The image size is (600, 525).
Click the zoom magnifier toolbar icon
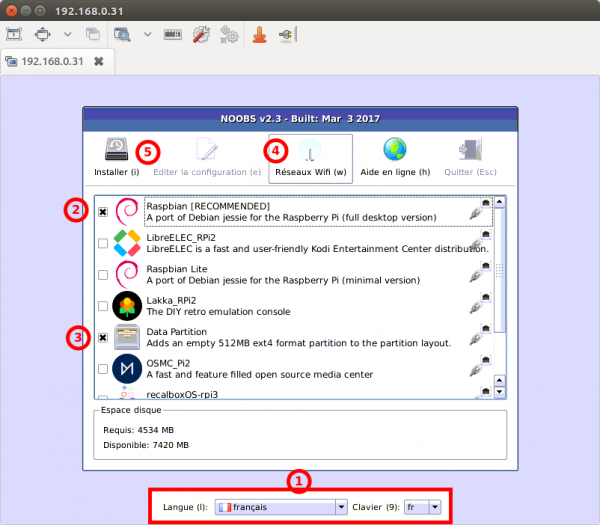tap(122, 33)
